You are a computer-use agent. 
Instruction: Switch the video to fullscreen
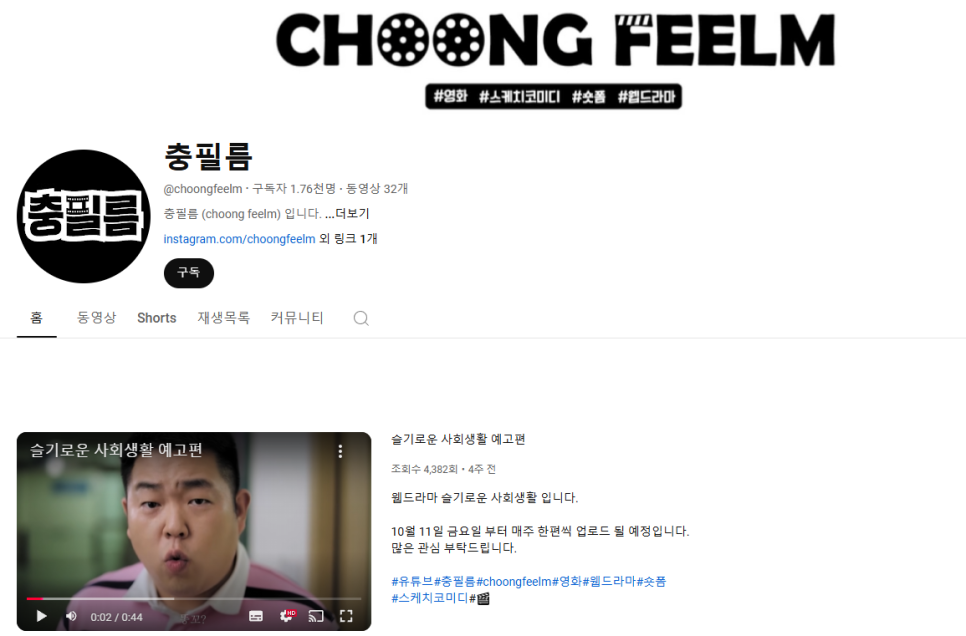(346, 616)
